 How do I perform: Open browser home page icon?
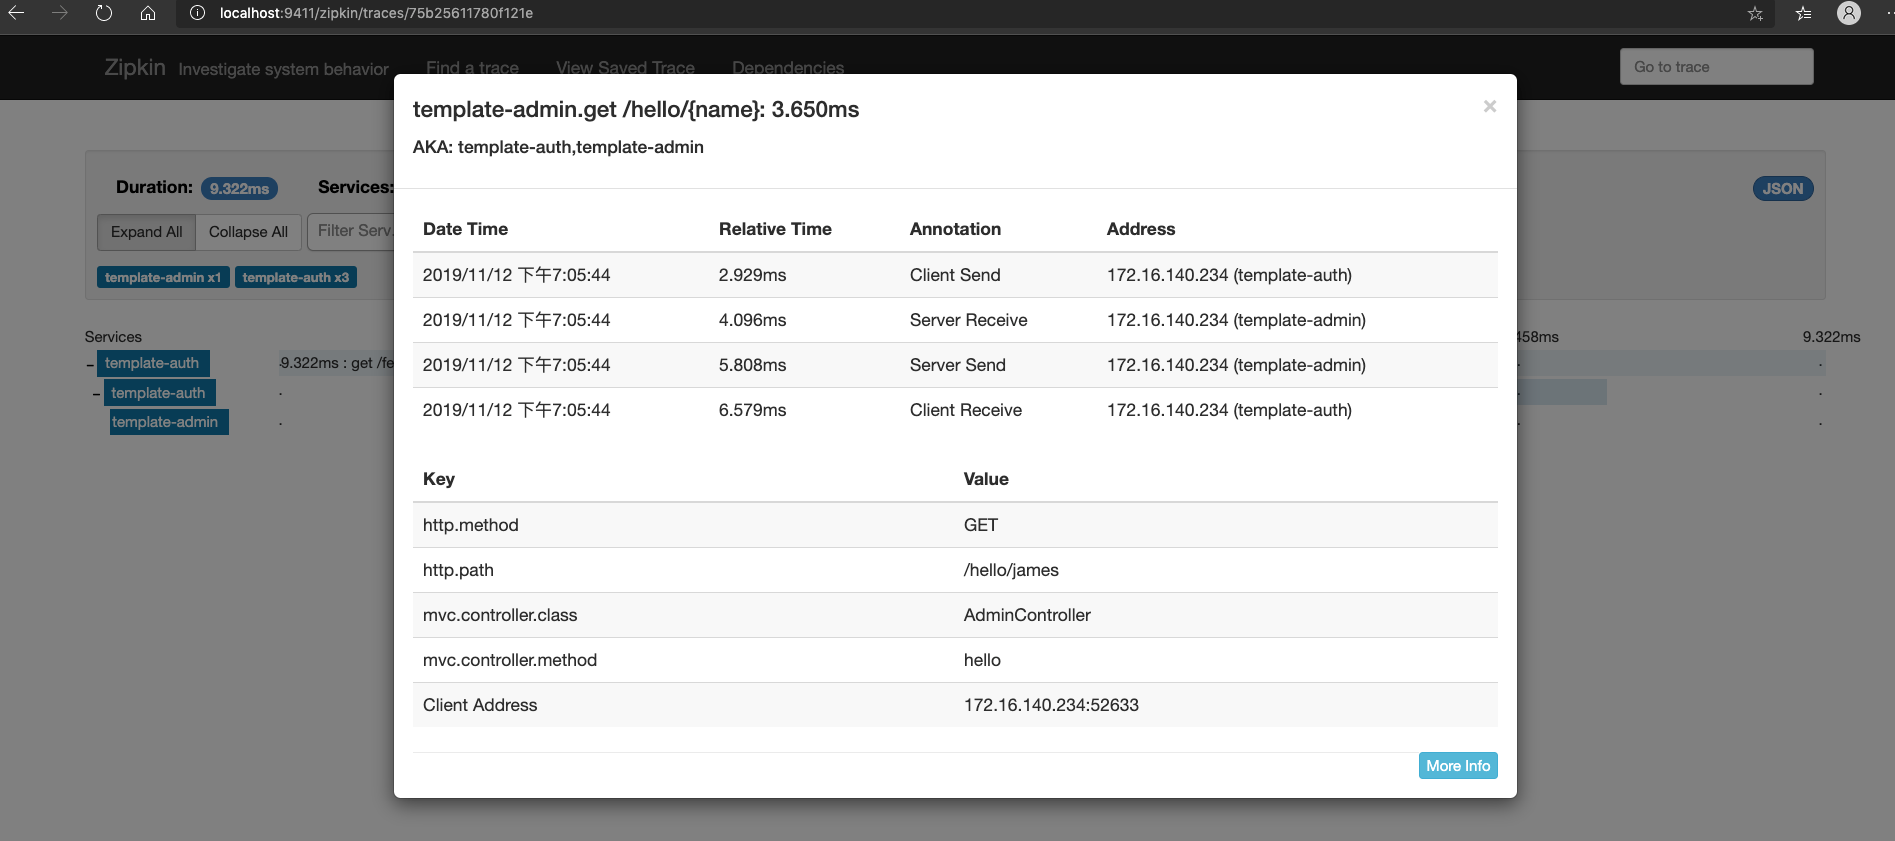[148, 13]
